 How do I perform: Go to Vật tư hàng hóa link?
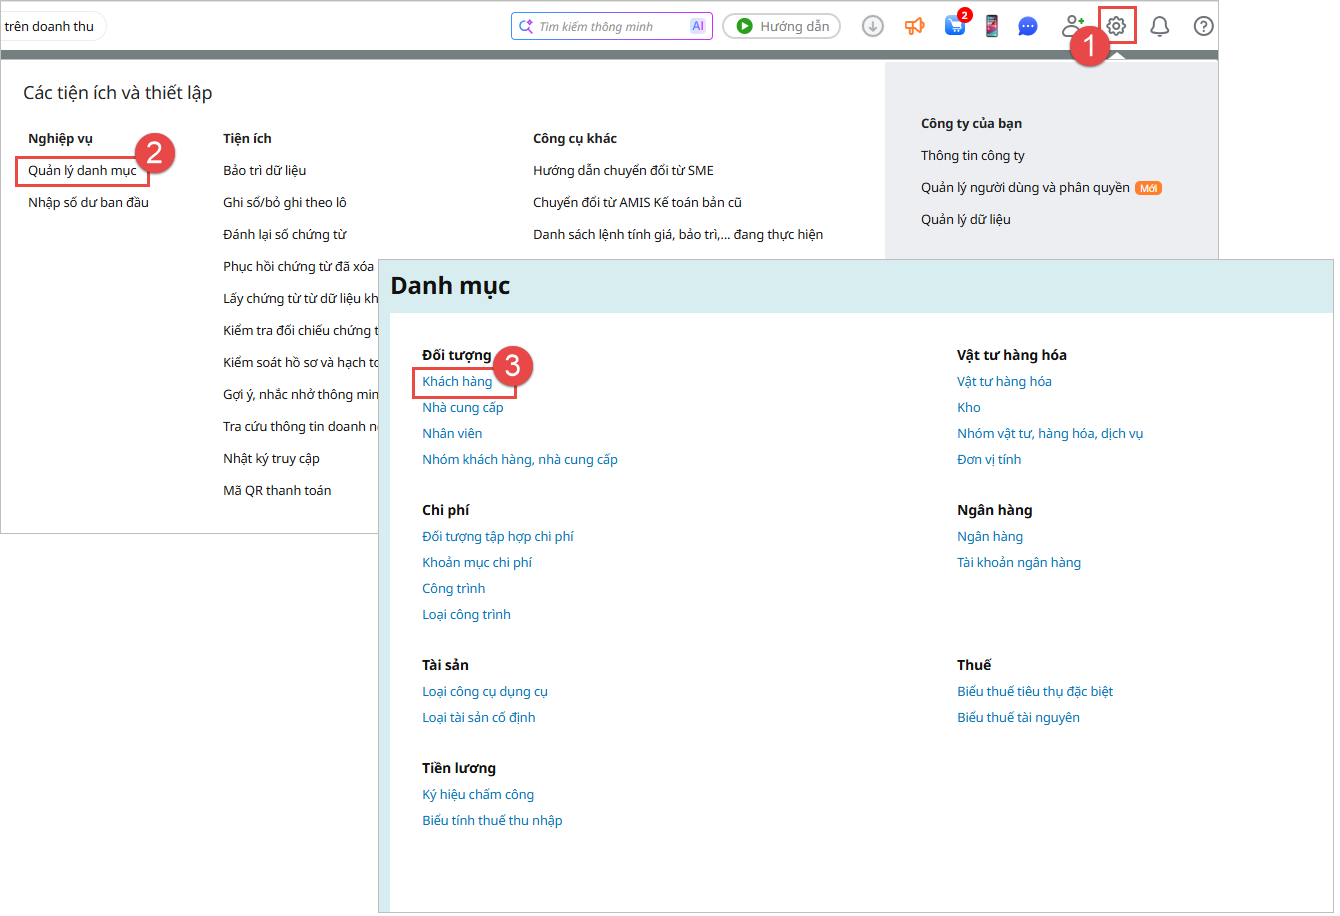(x=1004, y=382)
